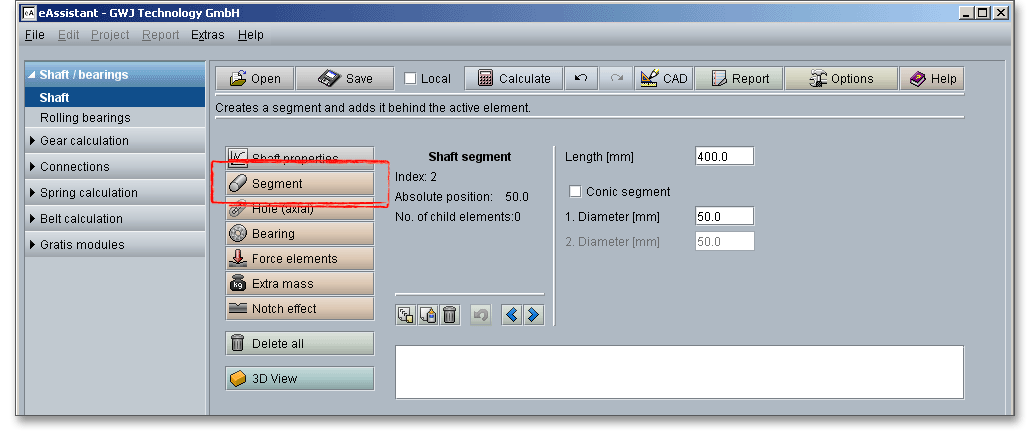Enable the Conic segment checkbox
The image size is (1030, 431).
coord(575,192)
